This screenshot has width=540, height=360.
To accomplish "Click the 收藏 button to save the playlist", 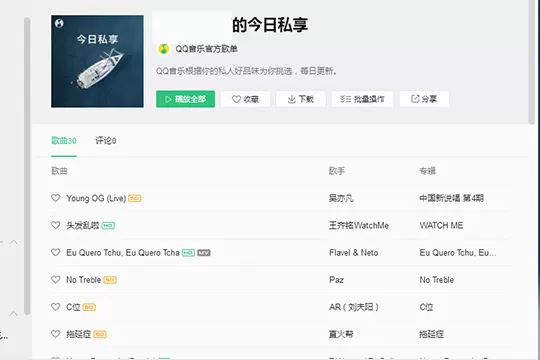I will [x=245, y=99].
